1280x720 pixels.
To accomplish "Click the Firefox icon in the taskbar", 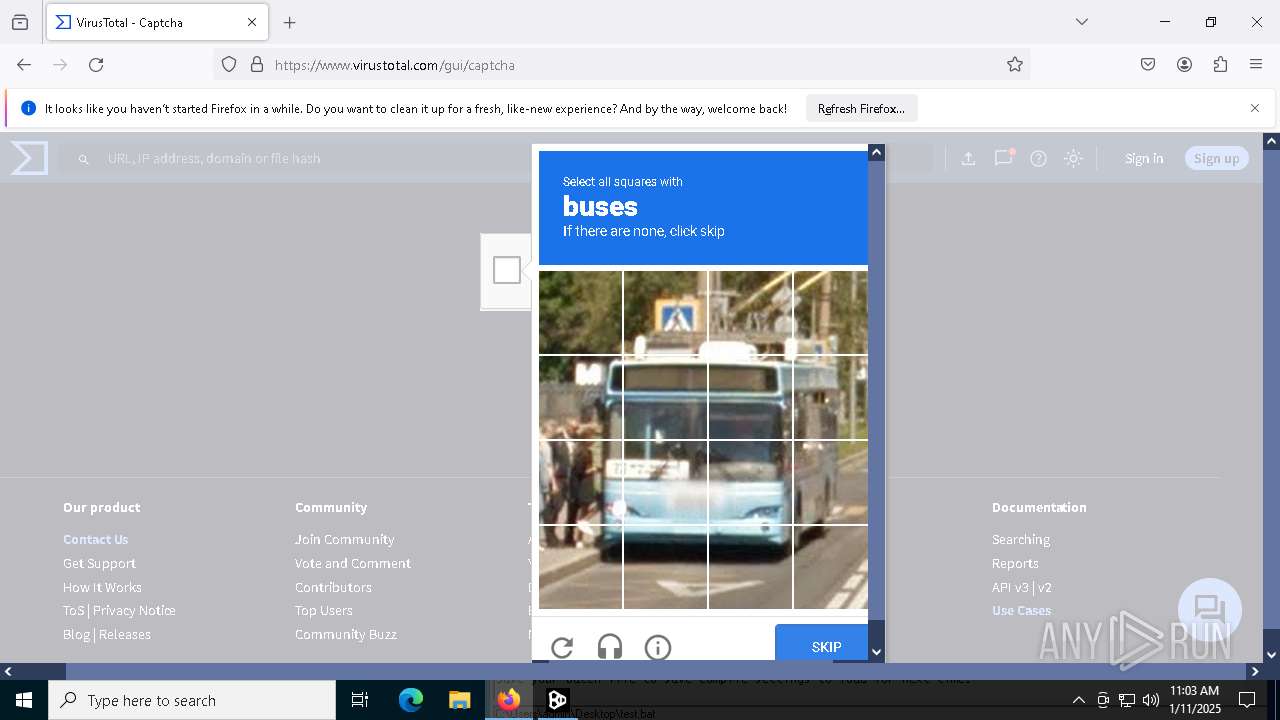I will 509,700.
